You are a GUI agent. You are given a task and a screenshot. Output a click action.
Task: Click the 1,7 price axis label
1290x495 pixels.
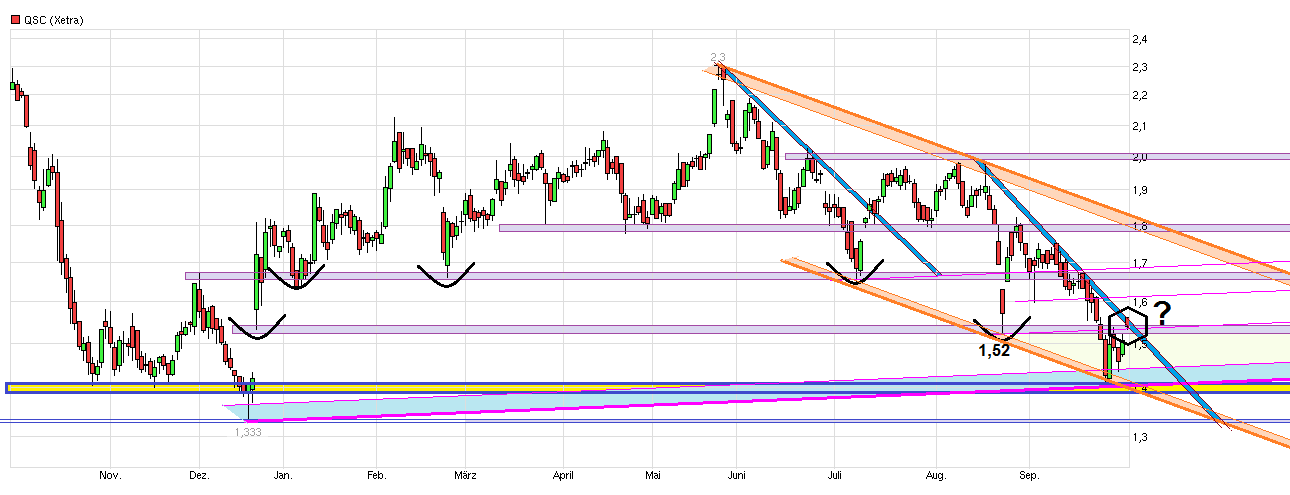[1138, 264]
